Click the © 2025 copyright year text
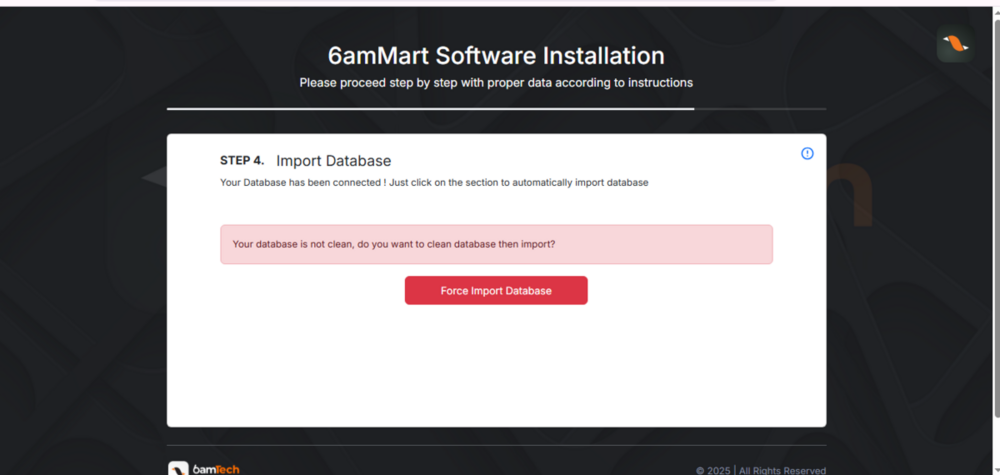Screen dimensions: 1000x475 tap(713, 470)
